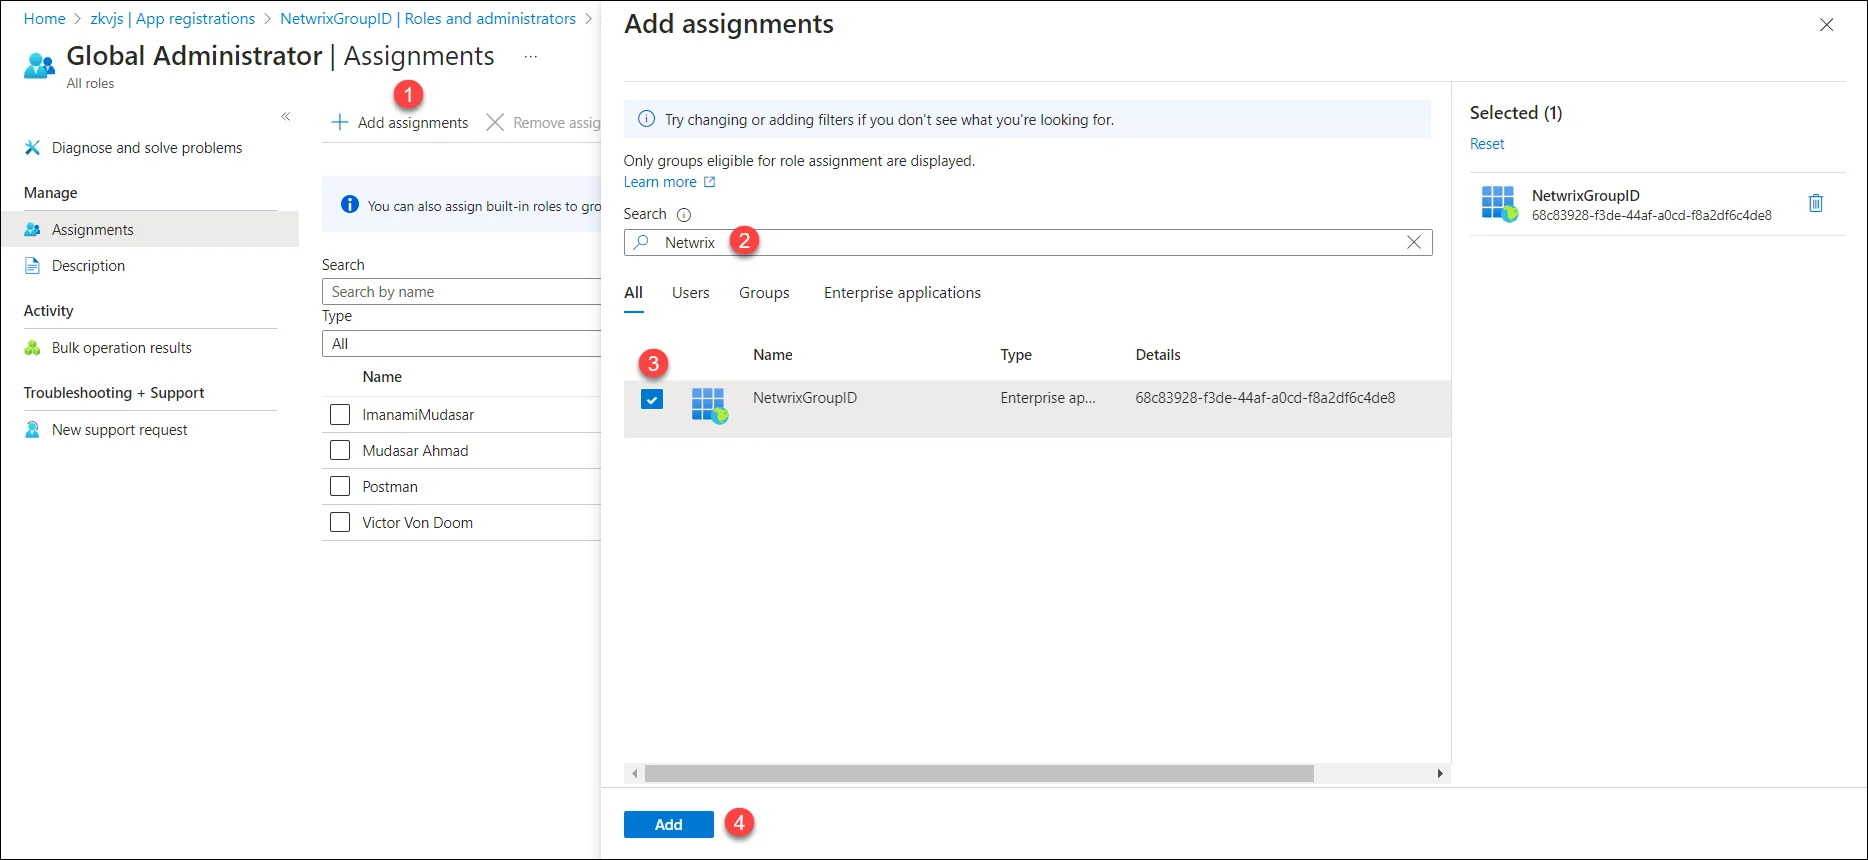The image size is (1868, 860).
Task: Click the Netwrix search input field
Action: (x=1028, y=242)
